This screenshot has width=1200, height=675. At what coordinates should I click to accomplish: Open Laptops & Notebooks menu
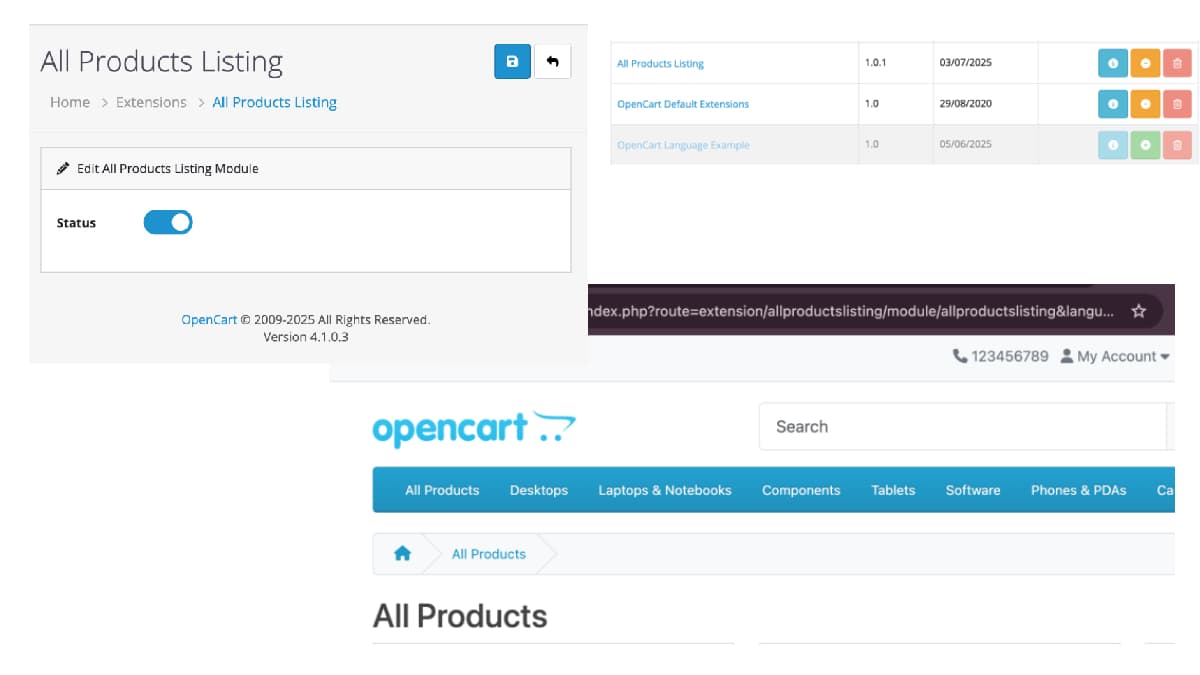tap(665, 490)
